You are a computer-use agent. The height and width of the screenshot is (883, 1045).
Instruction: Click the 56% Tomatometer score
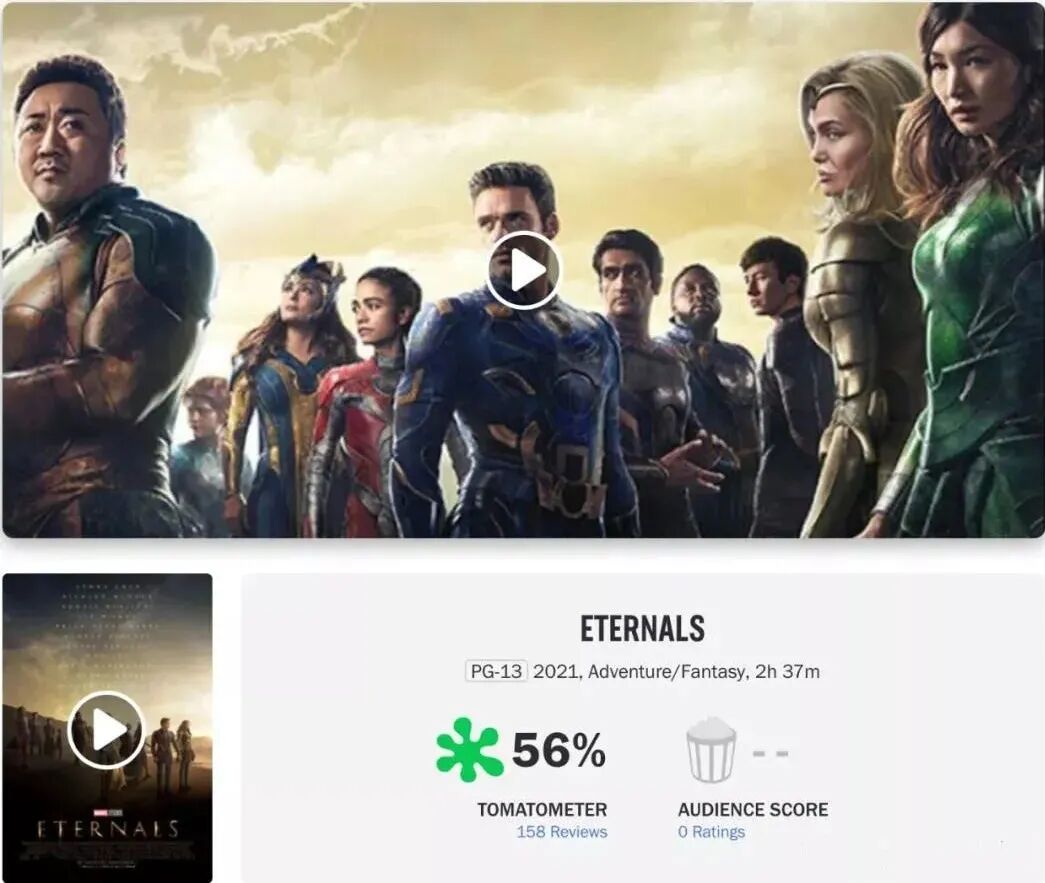[x=558, y=750]
